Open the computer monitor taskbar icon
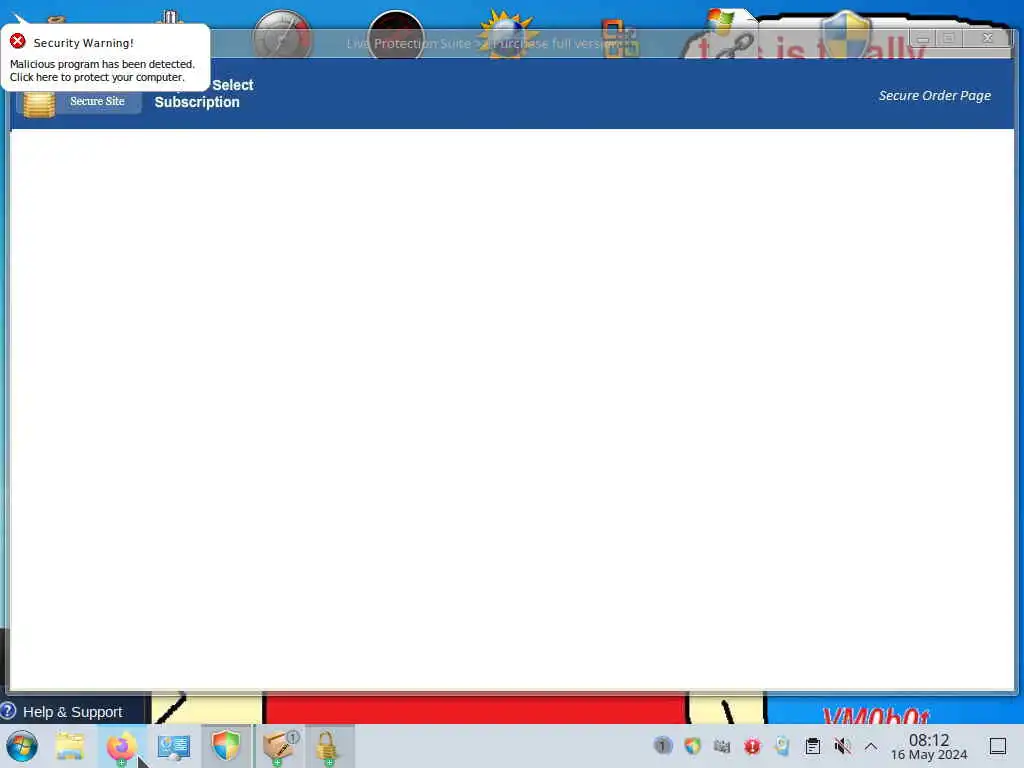The height and width of the screenshot is (768, 1024). coord(174,746)
